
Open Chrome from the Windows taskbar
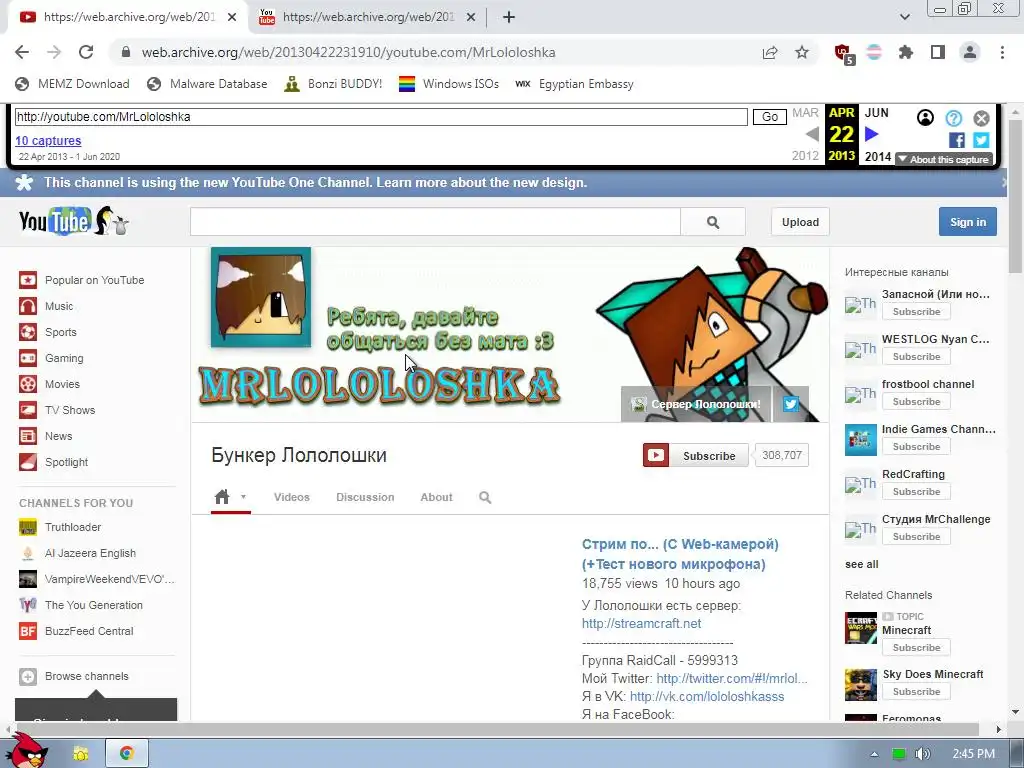point(127,753)
